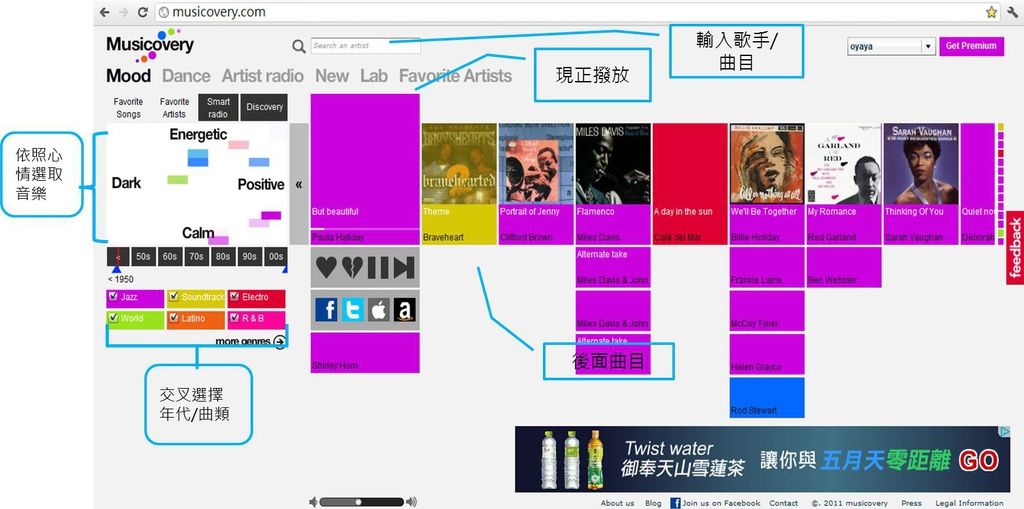Collapse the mood panel with « arrow
This screenshot has width=1024, height=509.
tap(298, 184)
